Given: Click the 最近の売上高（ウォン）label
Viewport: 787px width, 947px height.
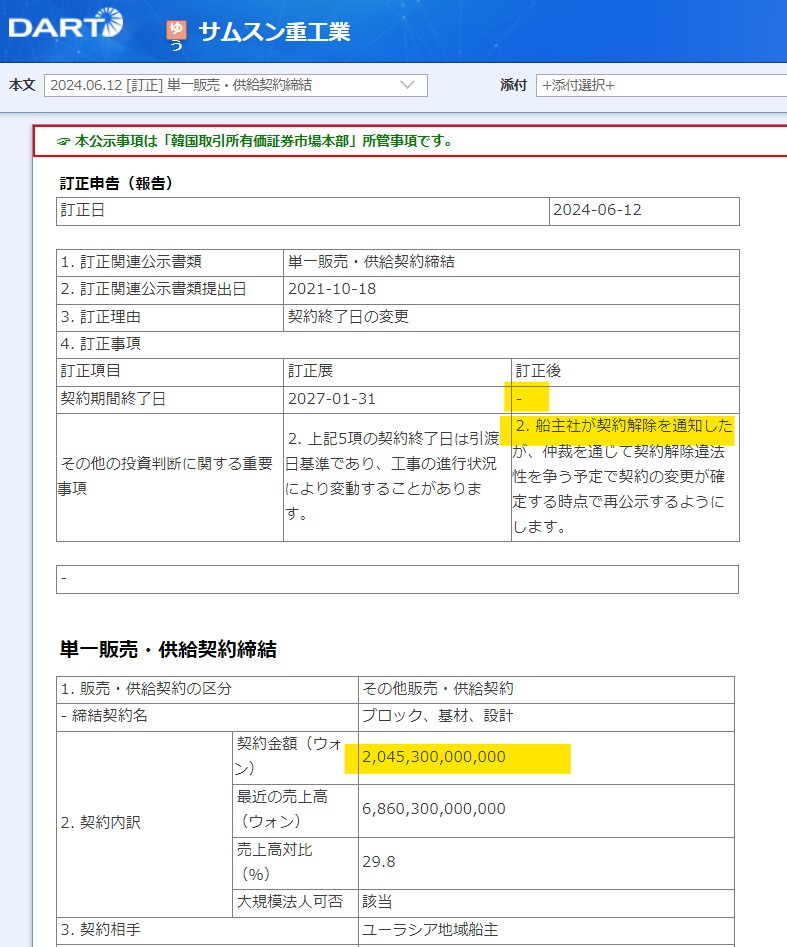Looking at the screenshot, I should pyautogui.click(x=282, y=809).
